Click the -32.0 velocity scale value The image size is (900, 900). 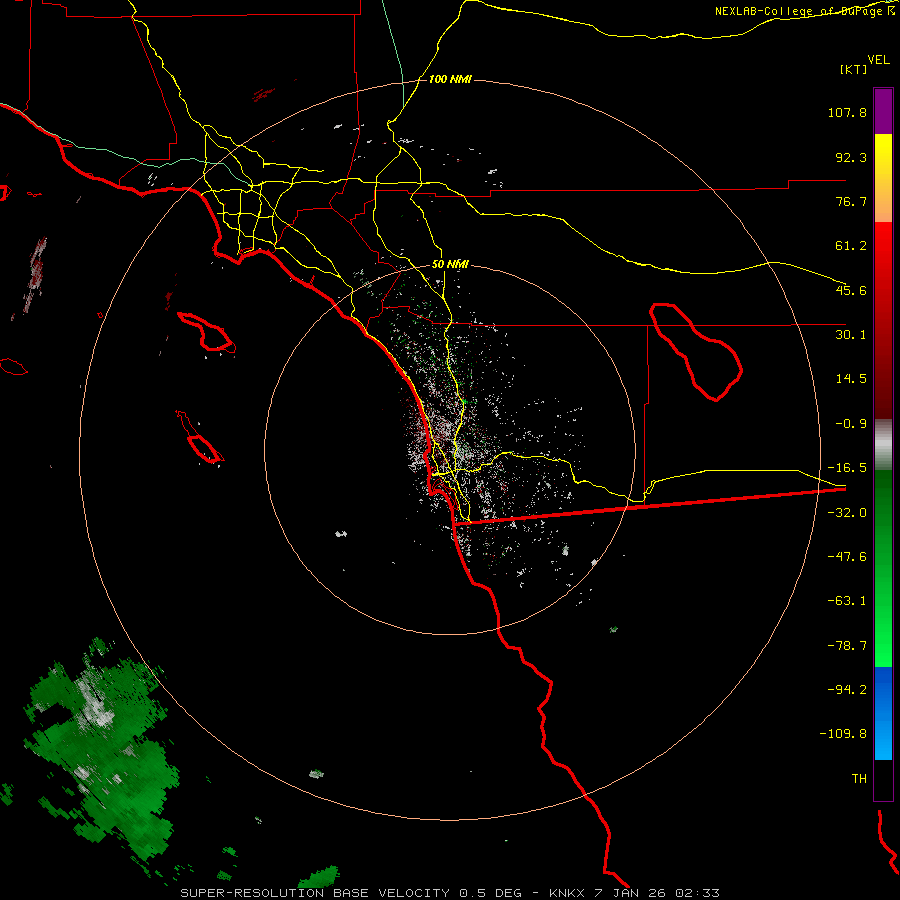pos(847,513)
